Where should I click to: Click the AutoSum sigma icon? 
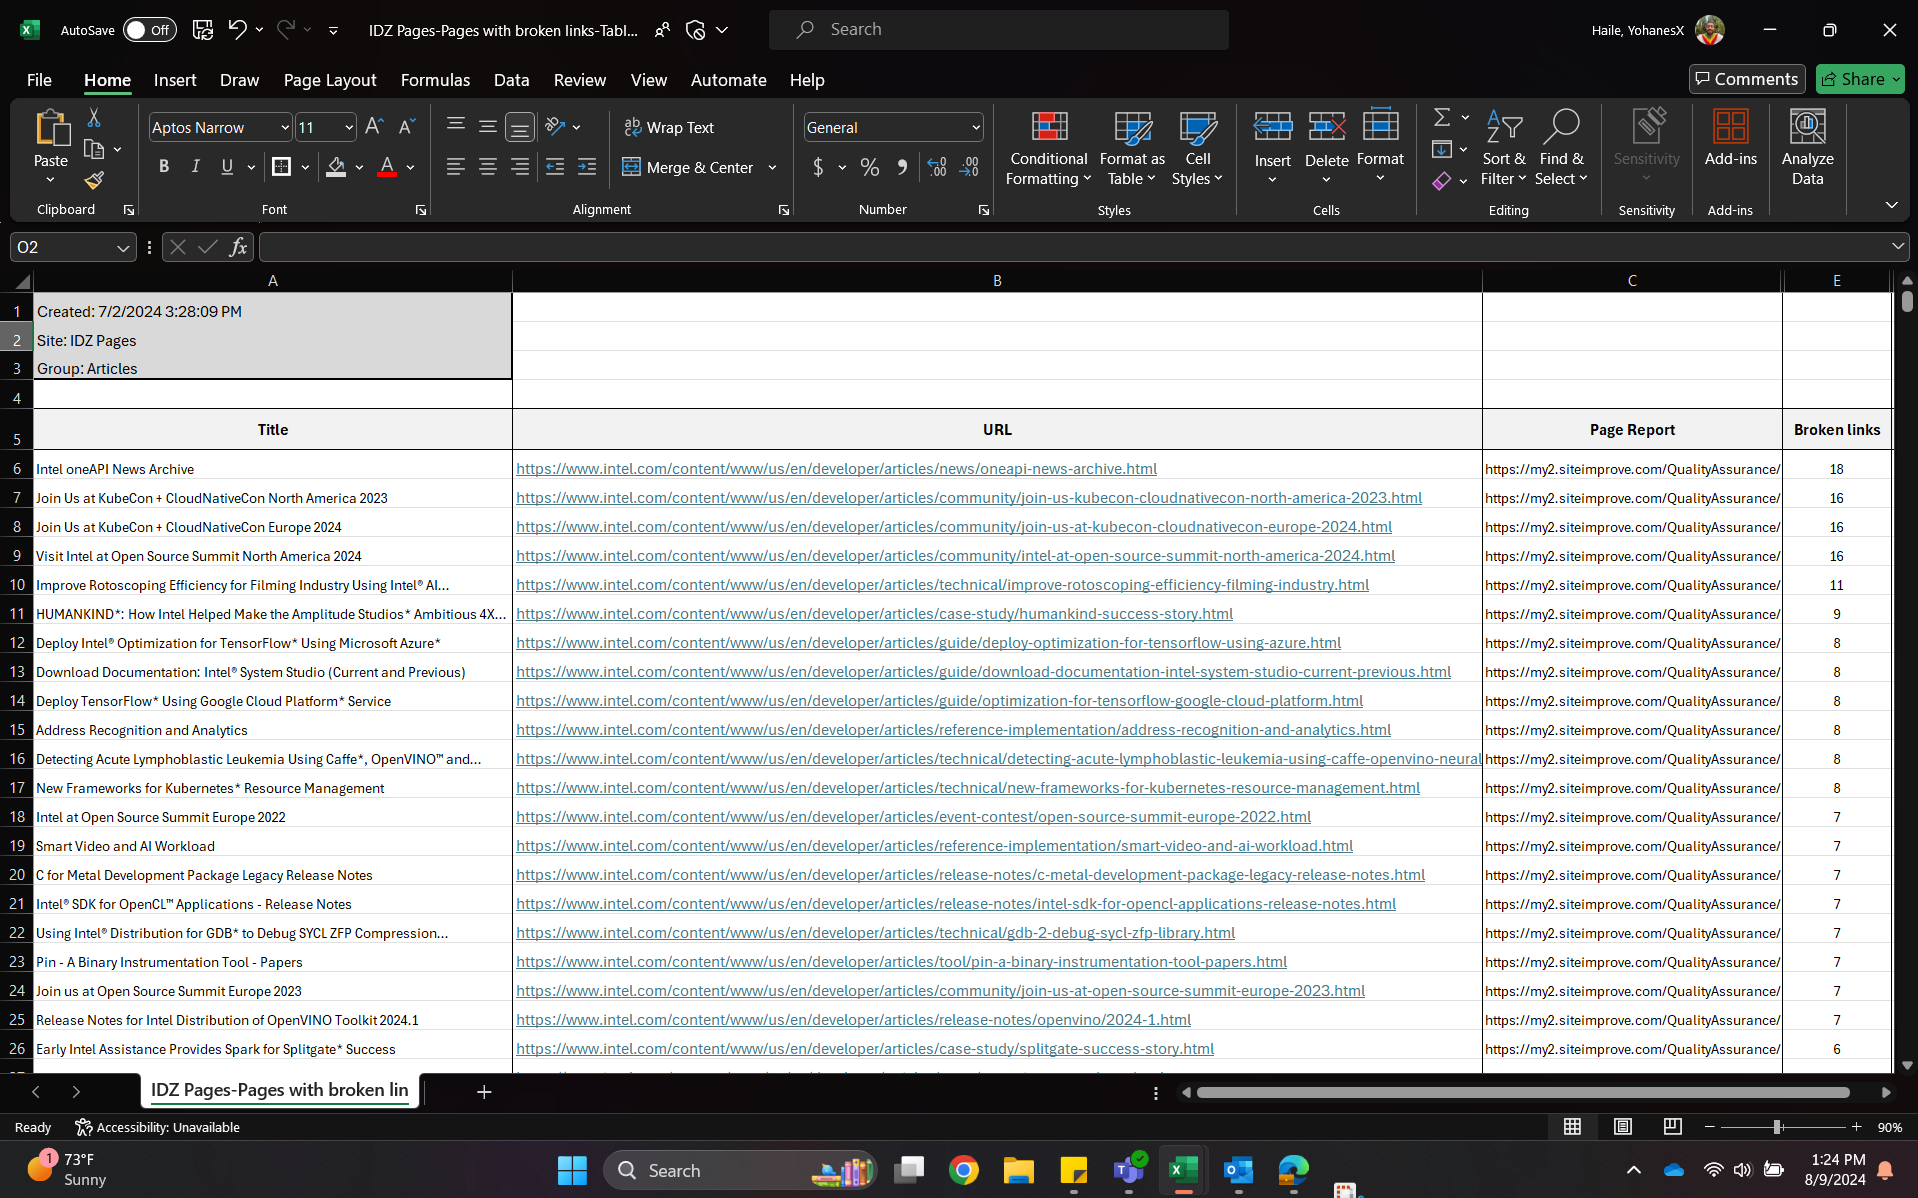(x=1442, y=118)
